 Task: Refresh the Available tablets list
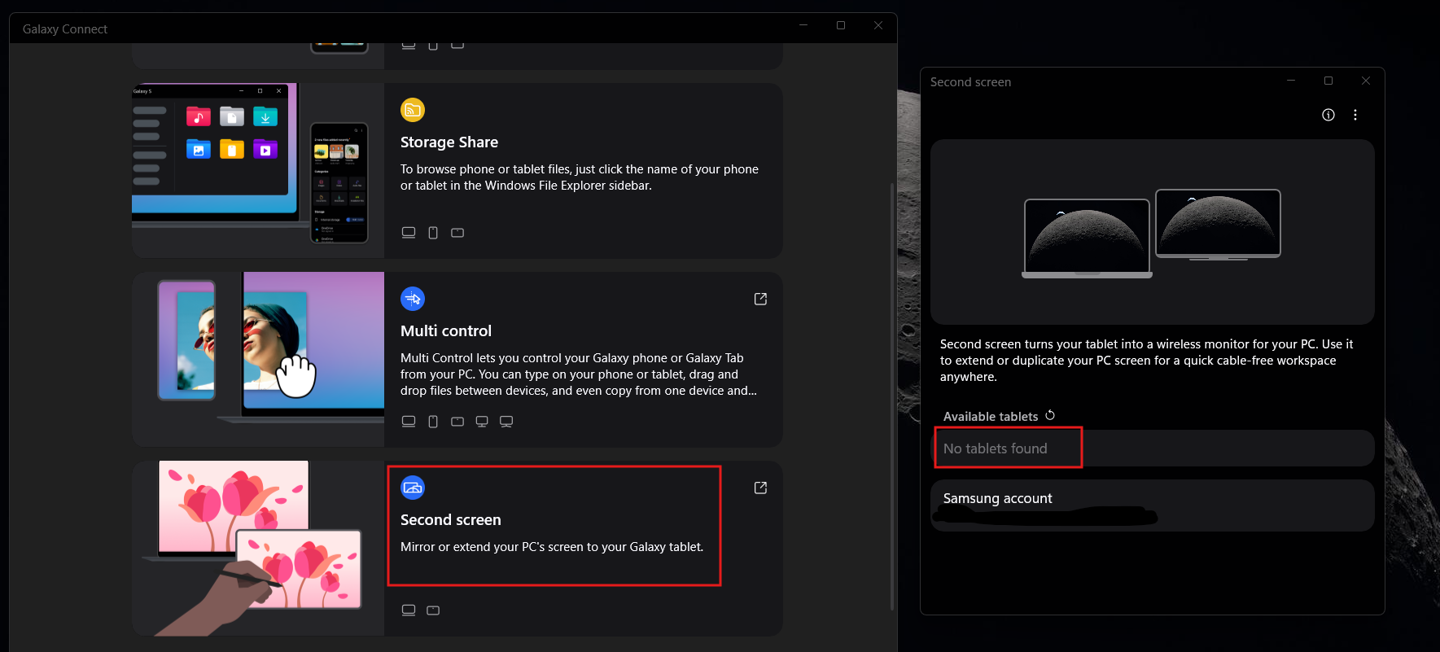coord(1048,415)
